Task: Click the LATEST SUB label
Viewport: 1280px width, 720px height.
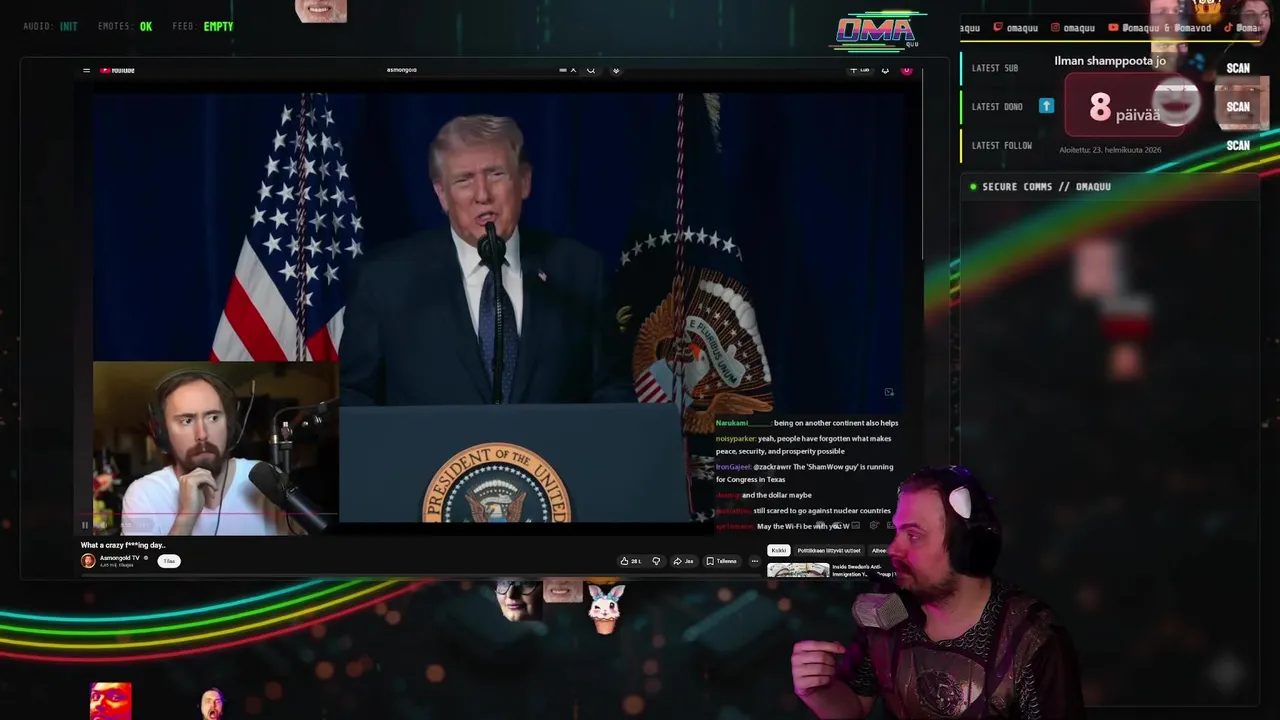Action: point(995,68)
